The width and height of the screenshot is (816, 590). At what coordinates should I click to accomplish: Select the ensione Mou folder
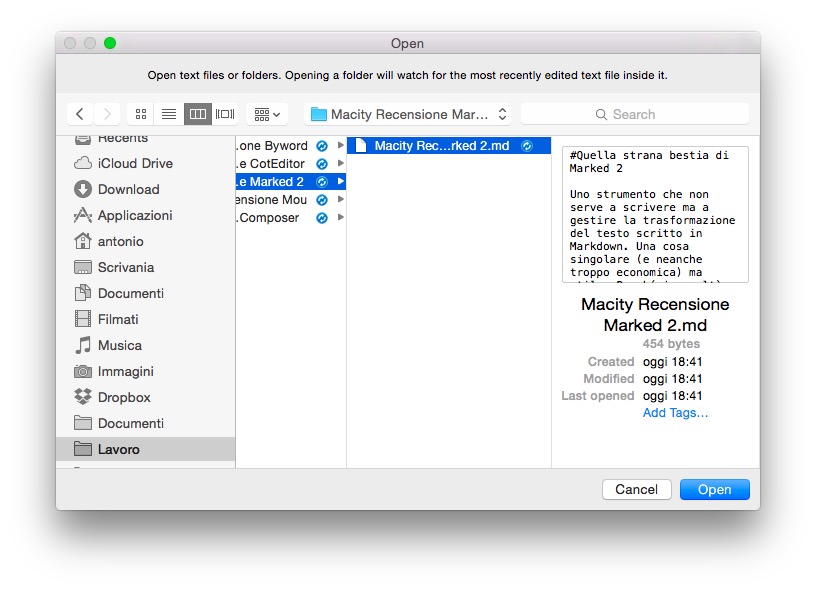click(290, 200)
